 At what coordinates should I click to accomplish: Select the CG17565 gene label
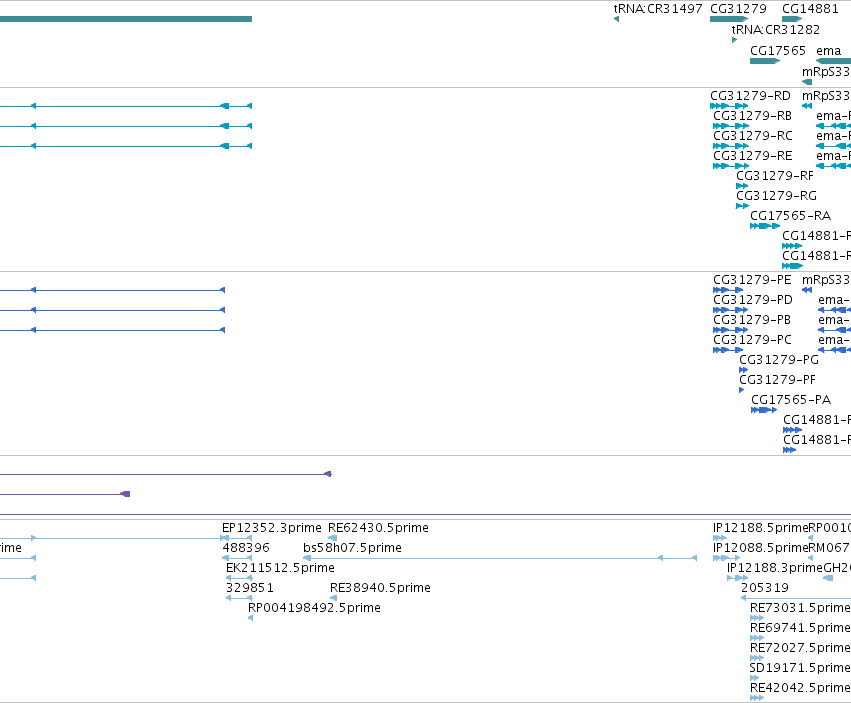(x=778, y=50)
